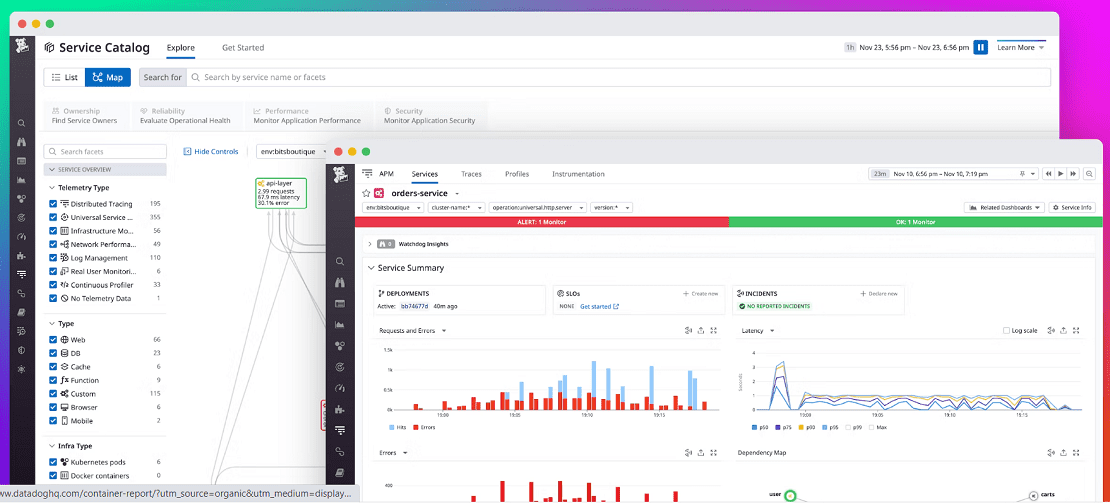Click search by service name field
Screen dimensions: 1110x503
tap(618, 77)
